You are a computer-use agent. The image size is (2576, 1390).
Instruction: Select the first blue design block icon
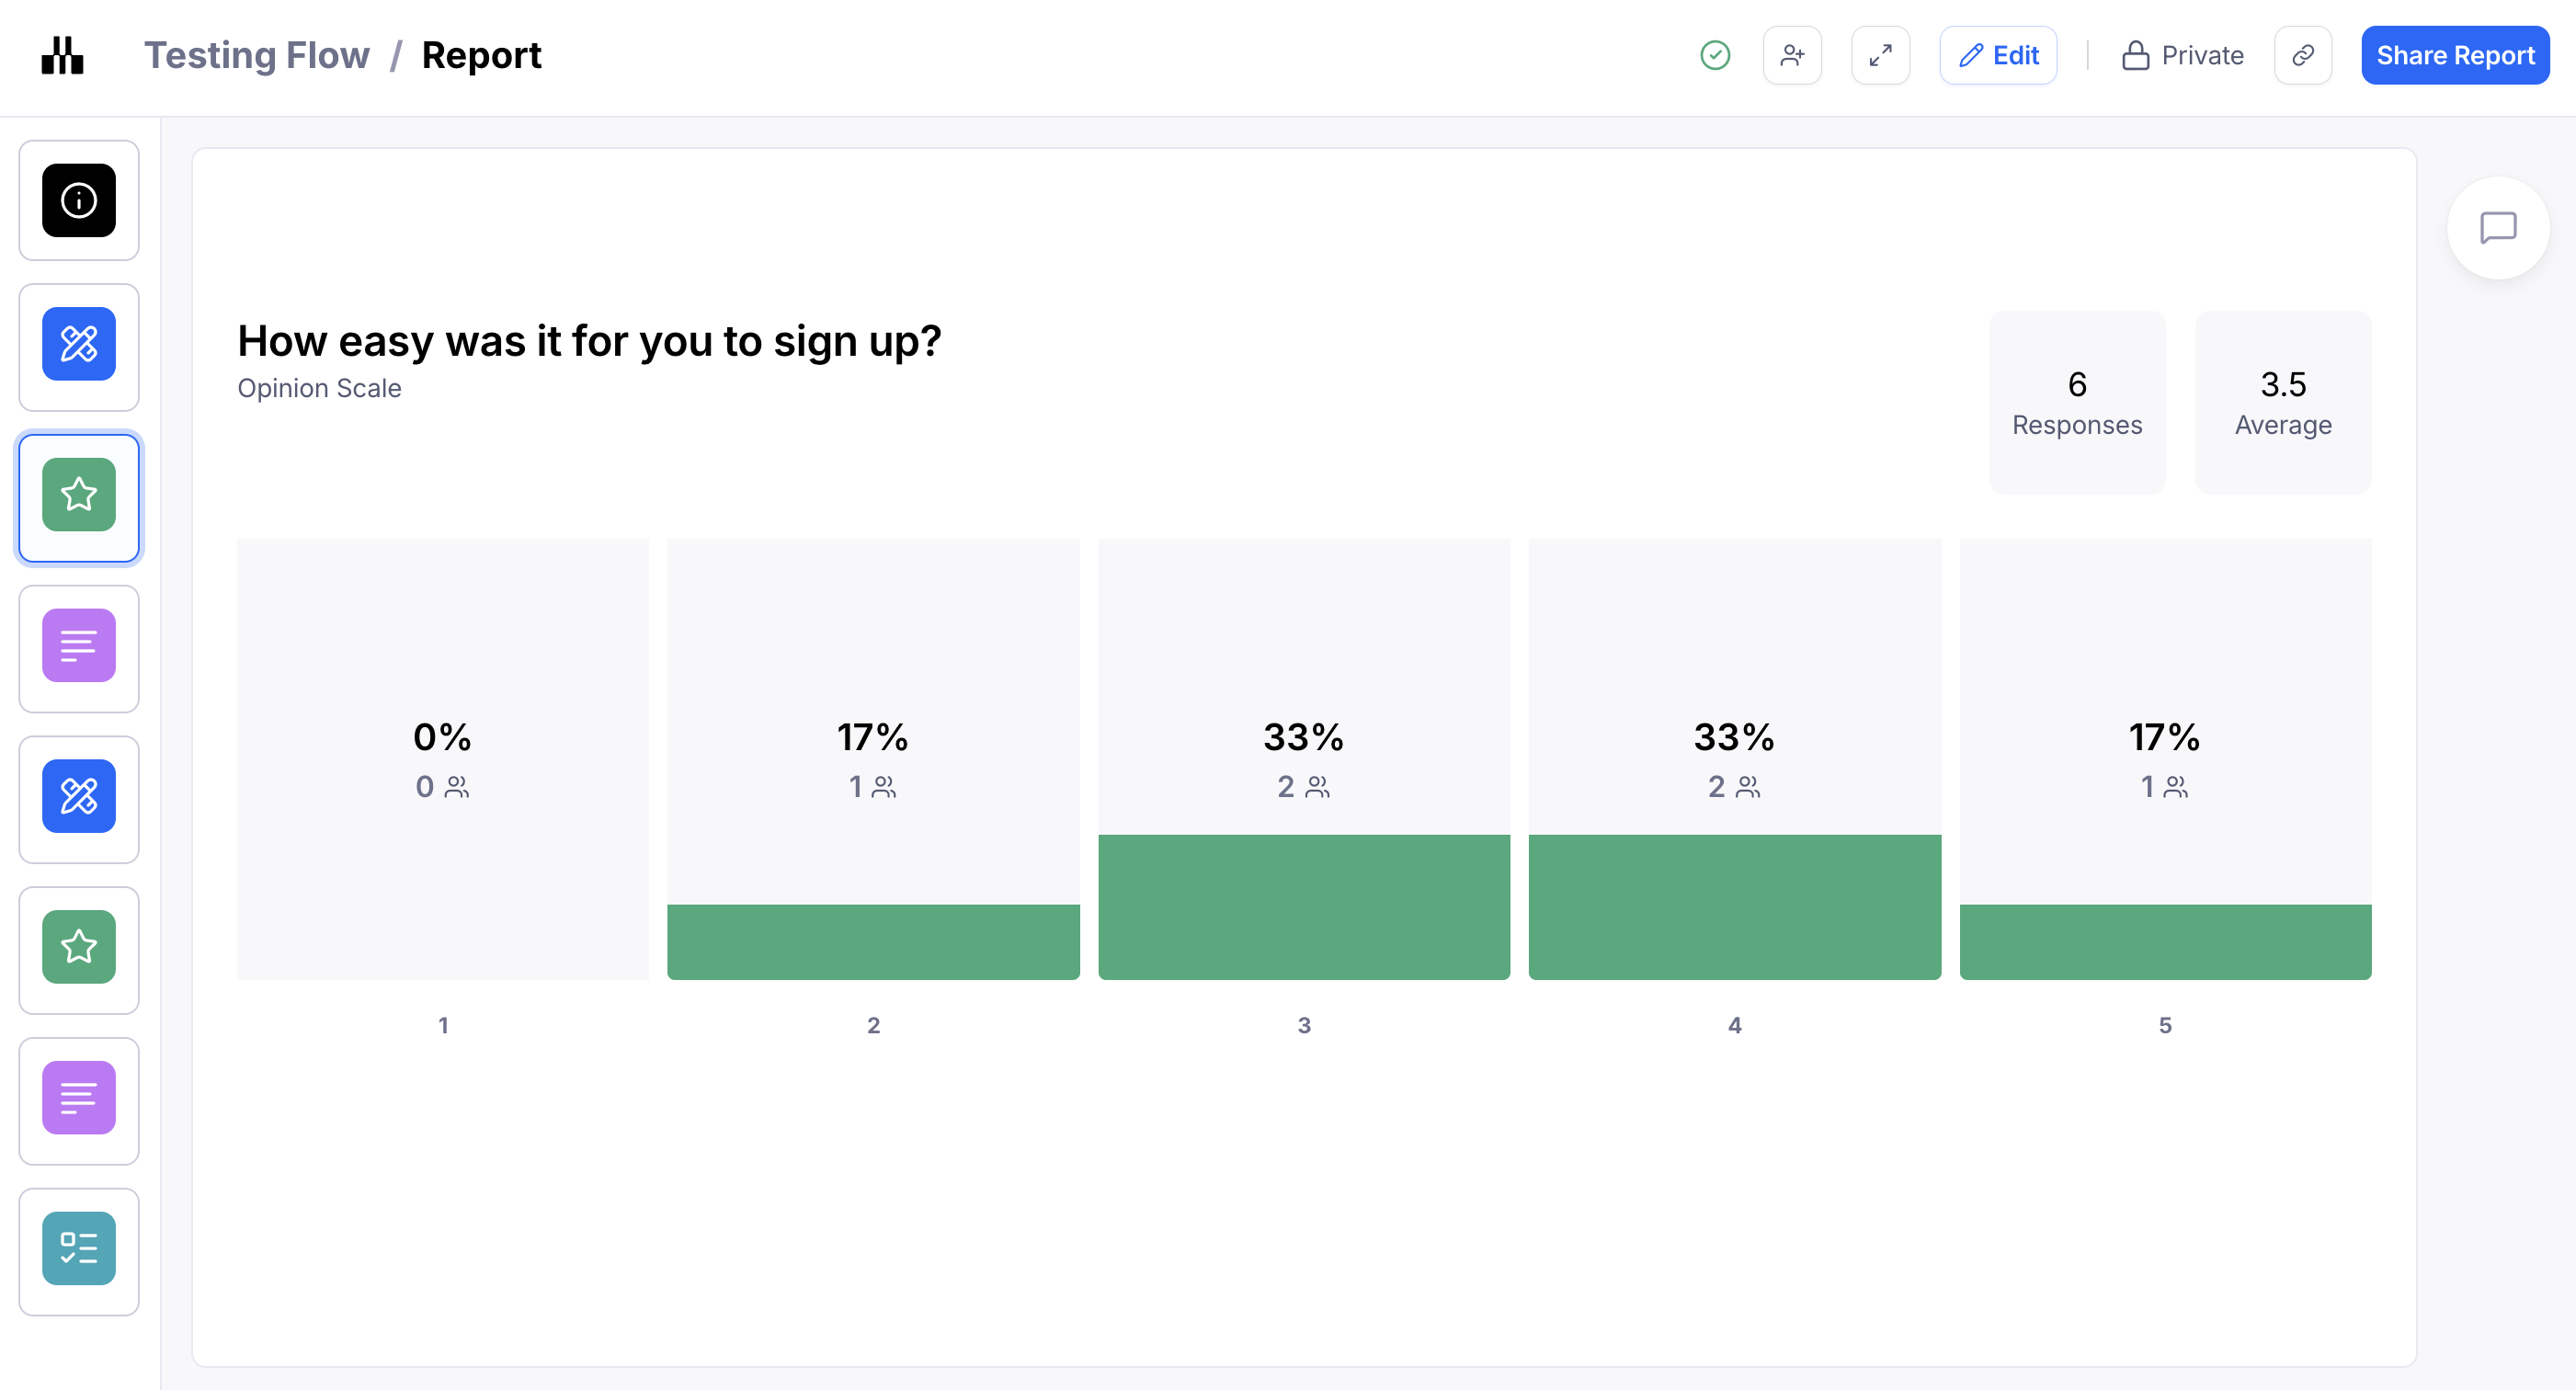[79, 344]
